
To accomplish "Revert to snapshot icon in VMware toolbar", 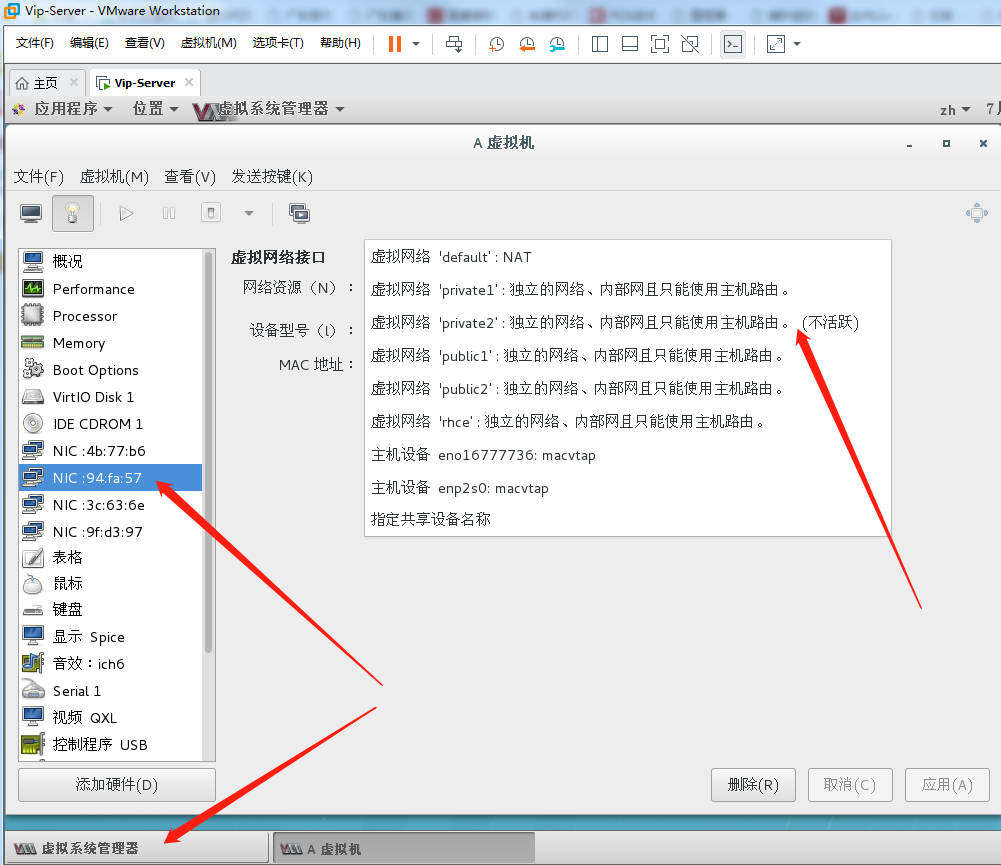I will (x=527, y=44).
